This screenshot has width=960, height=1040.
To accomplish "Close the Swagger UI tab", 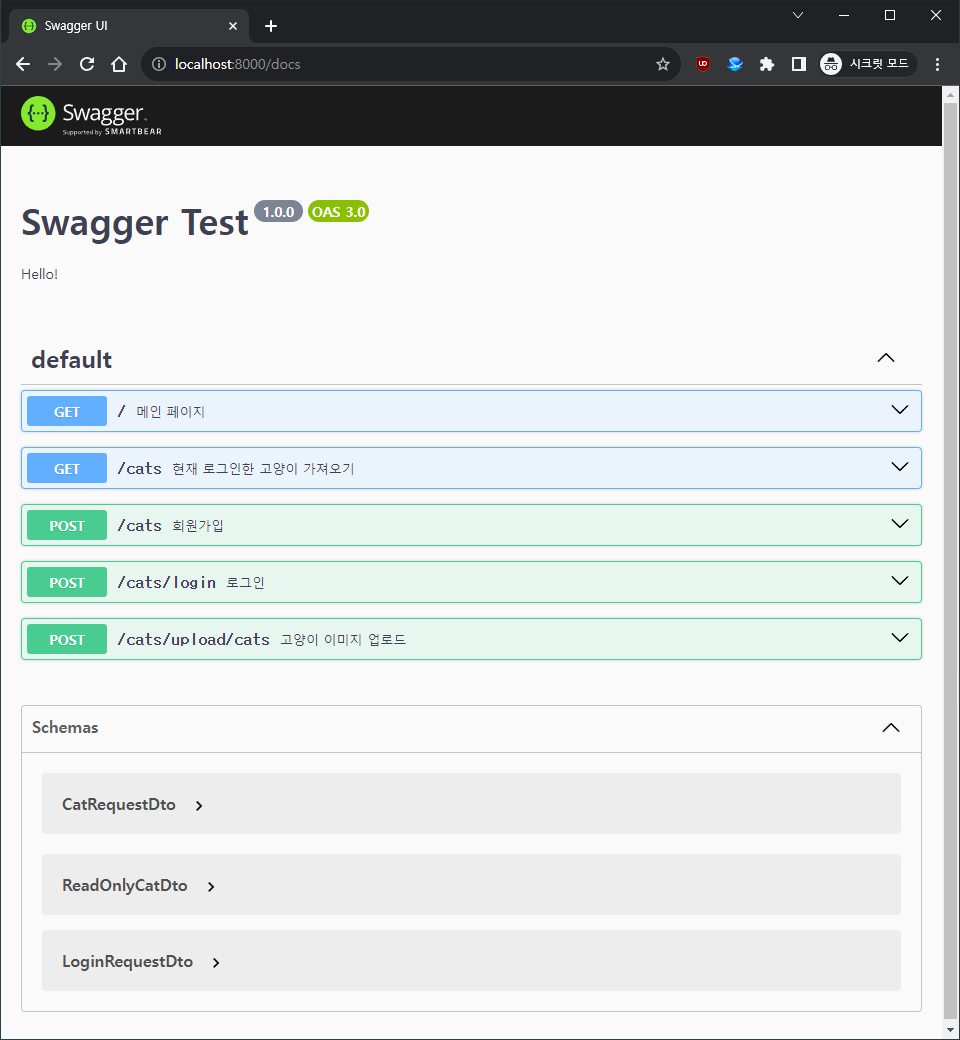I will [233, 26].
